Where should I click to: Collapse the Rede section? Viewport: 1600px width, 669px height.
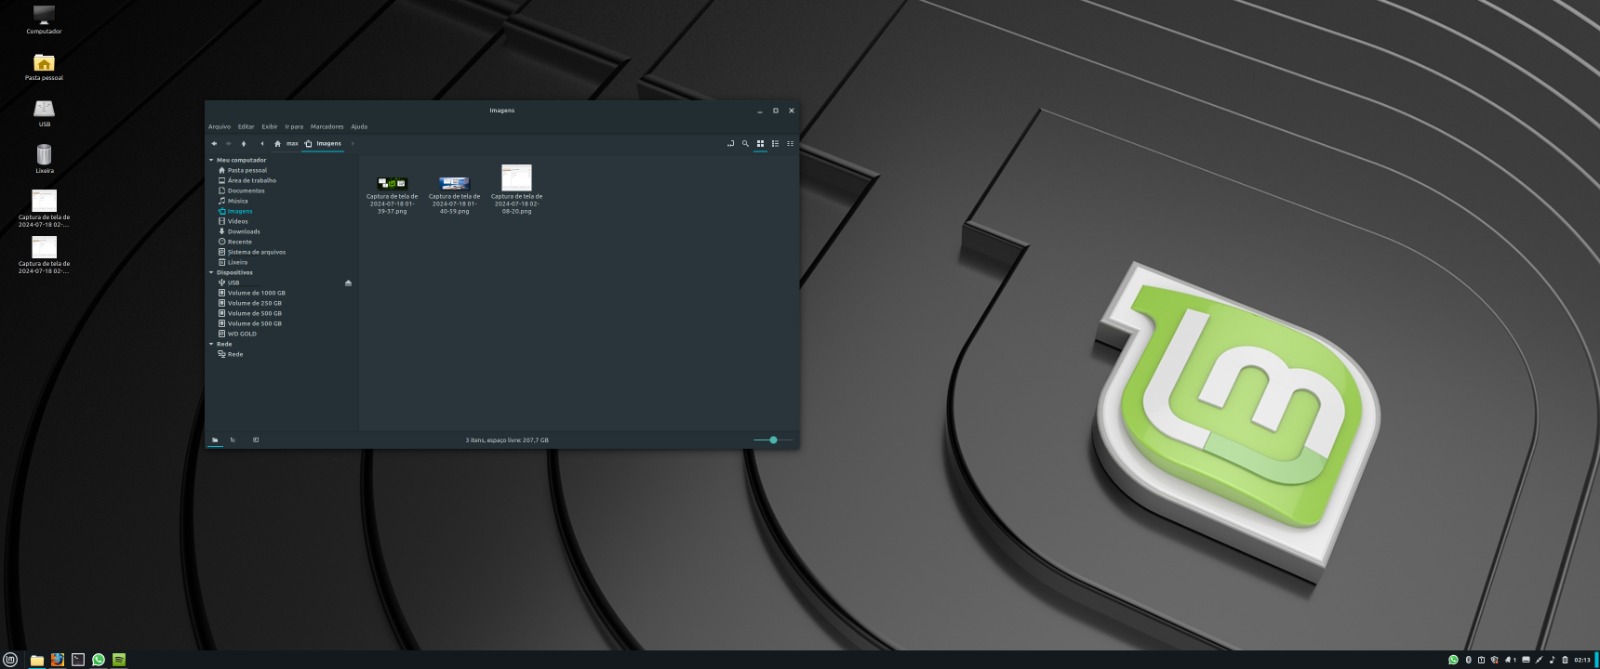click(211, 344)
